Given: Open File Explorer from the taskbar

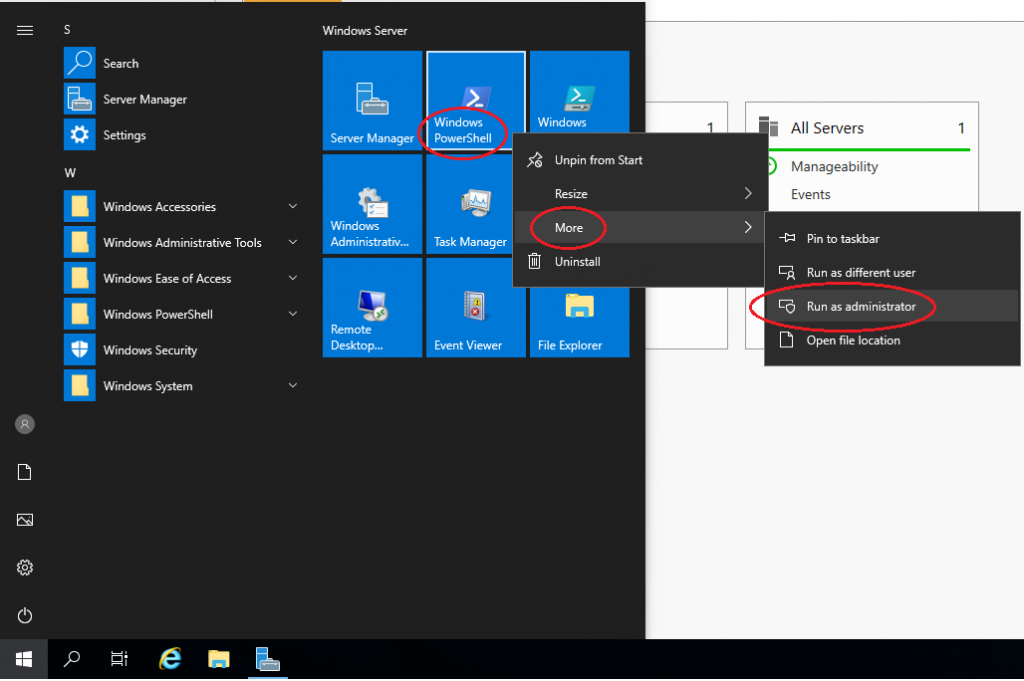Looking at the screenshot, I should point(219,659).
